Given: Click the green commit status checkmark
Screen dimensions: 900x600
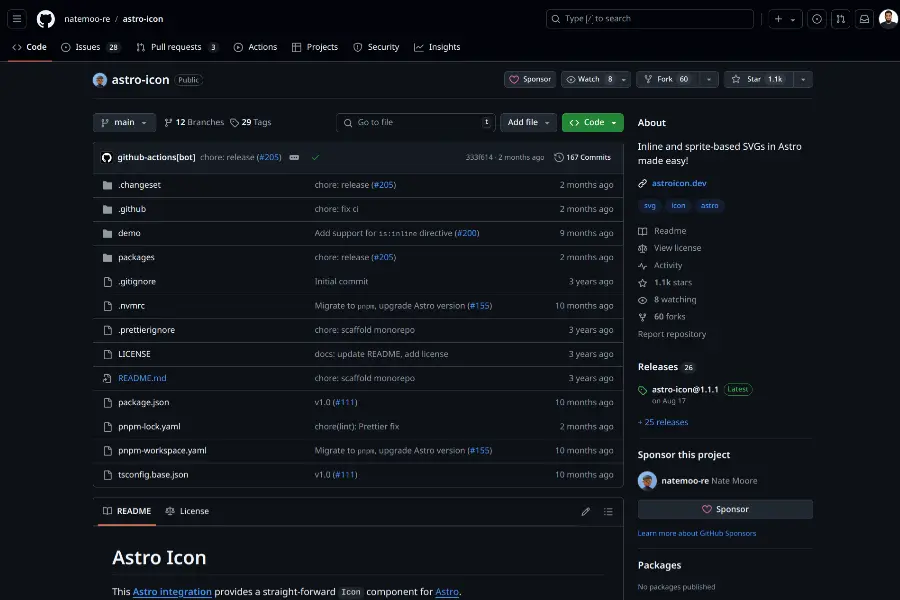Looking at the screenshot, I should pyautogui.click(x=316, y=157).
